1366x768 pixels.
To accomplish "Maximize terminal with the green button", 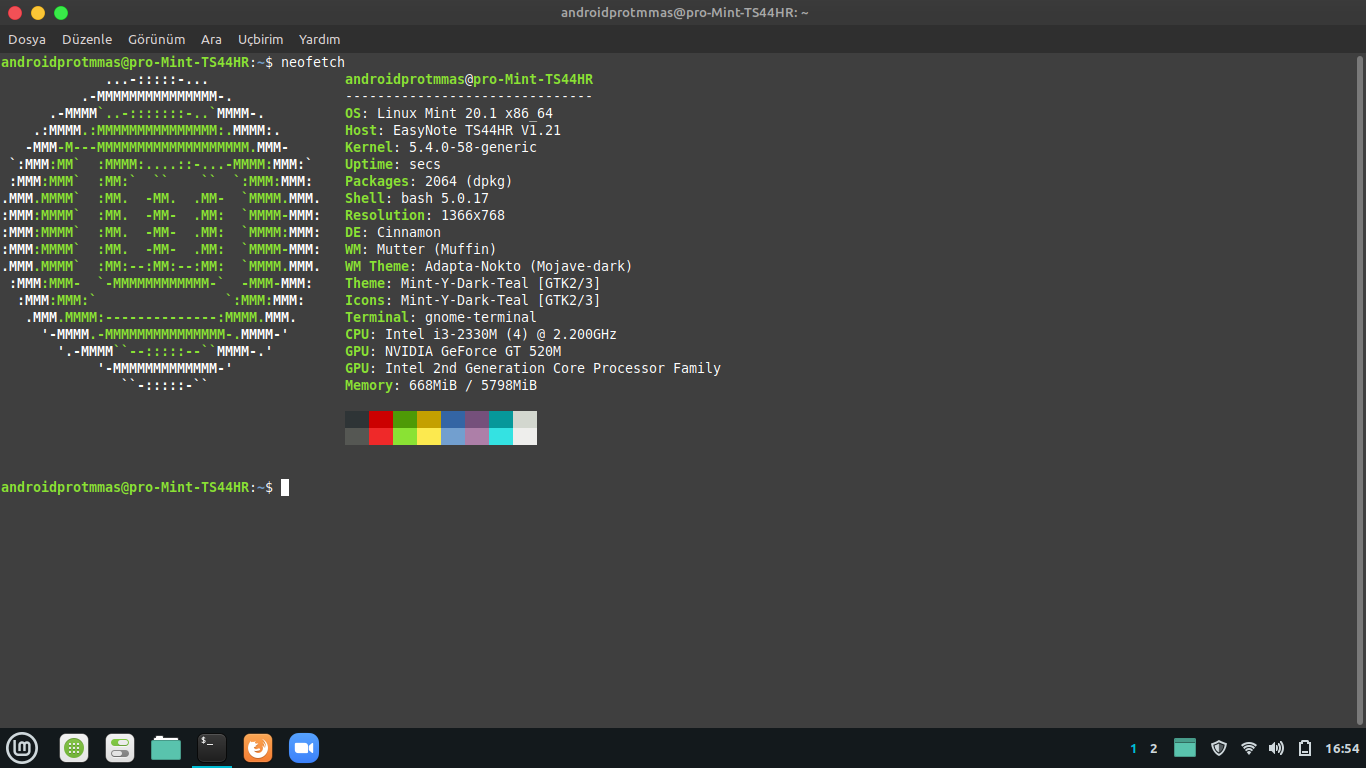I will 61,13.
